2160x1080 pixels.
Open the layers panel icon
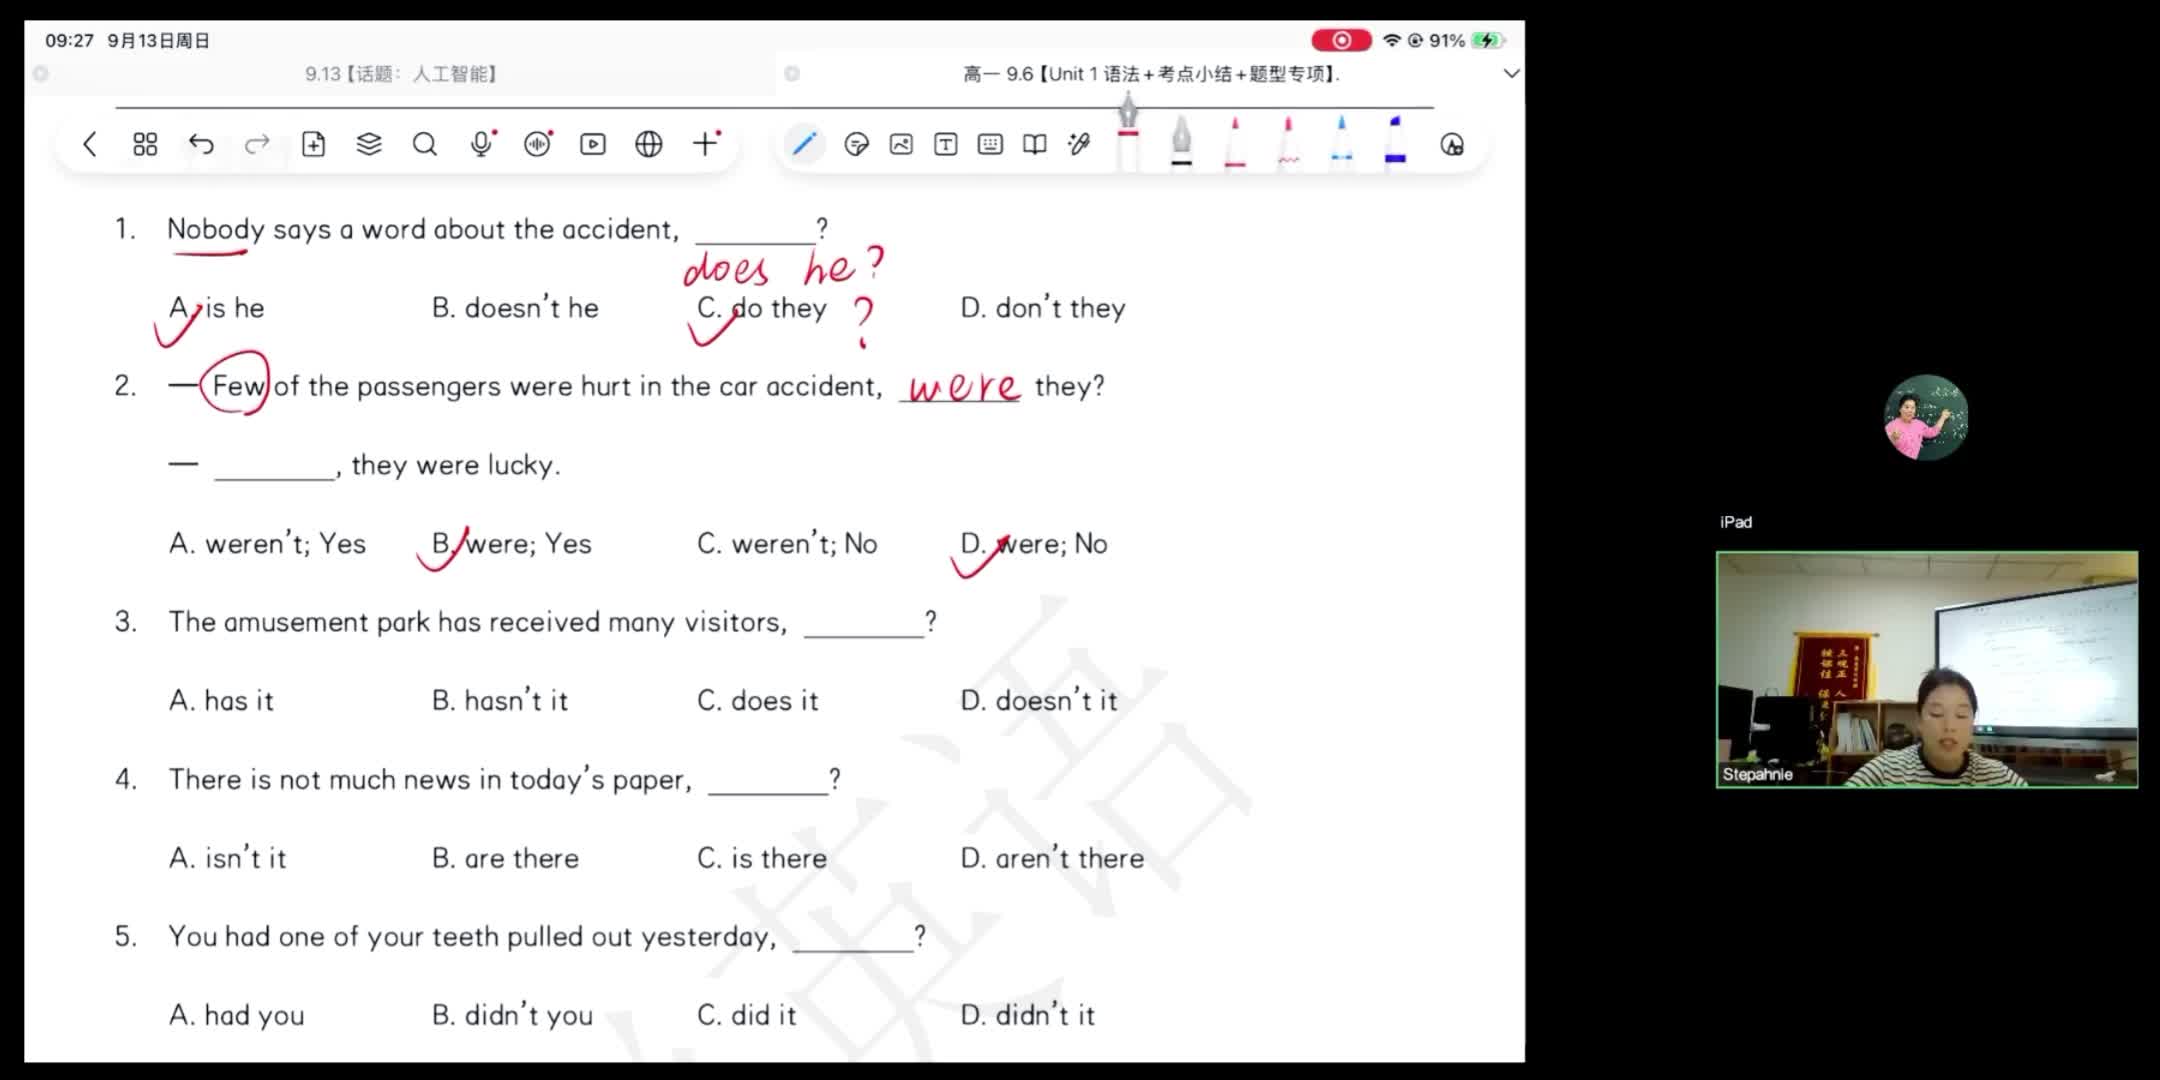(369, 144)
